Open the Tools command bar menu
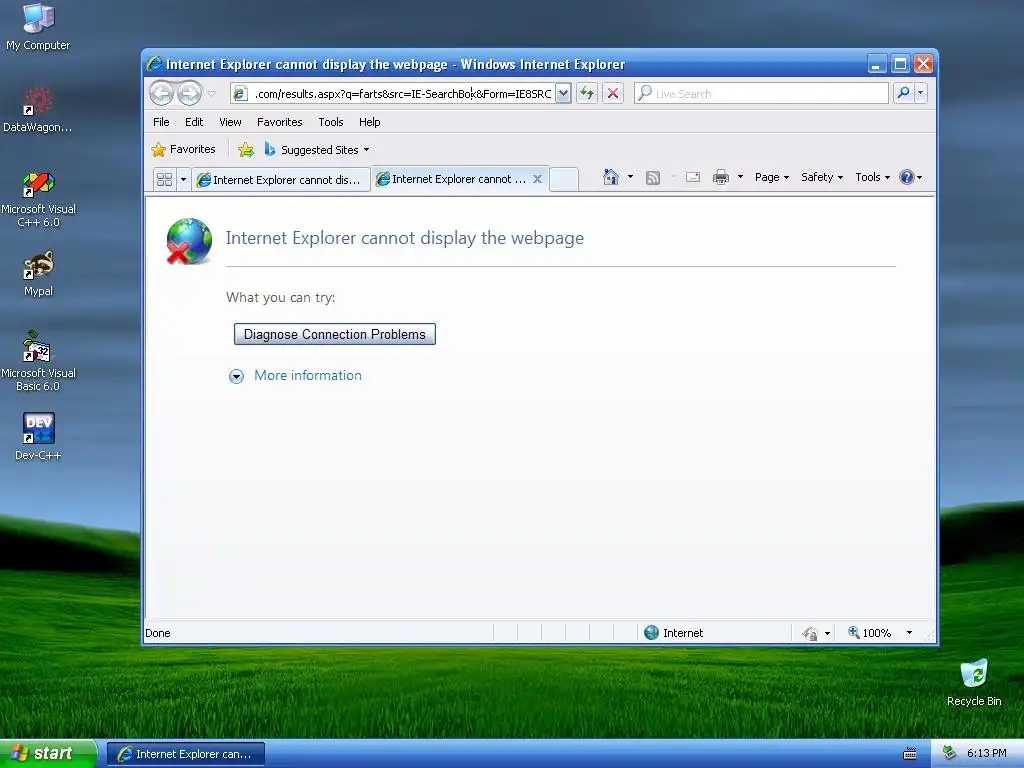1024x768 pixels. (872, 177)
